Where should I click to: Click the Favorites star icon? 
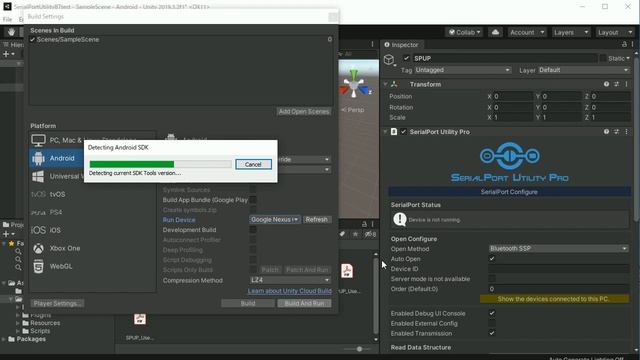[11, 243]
